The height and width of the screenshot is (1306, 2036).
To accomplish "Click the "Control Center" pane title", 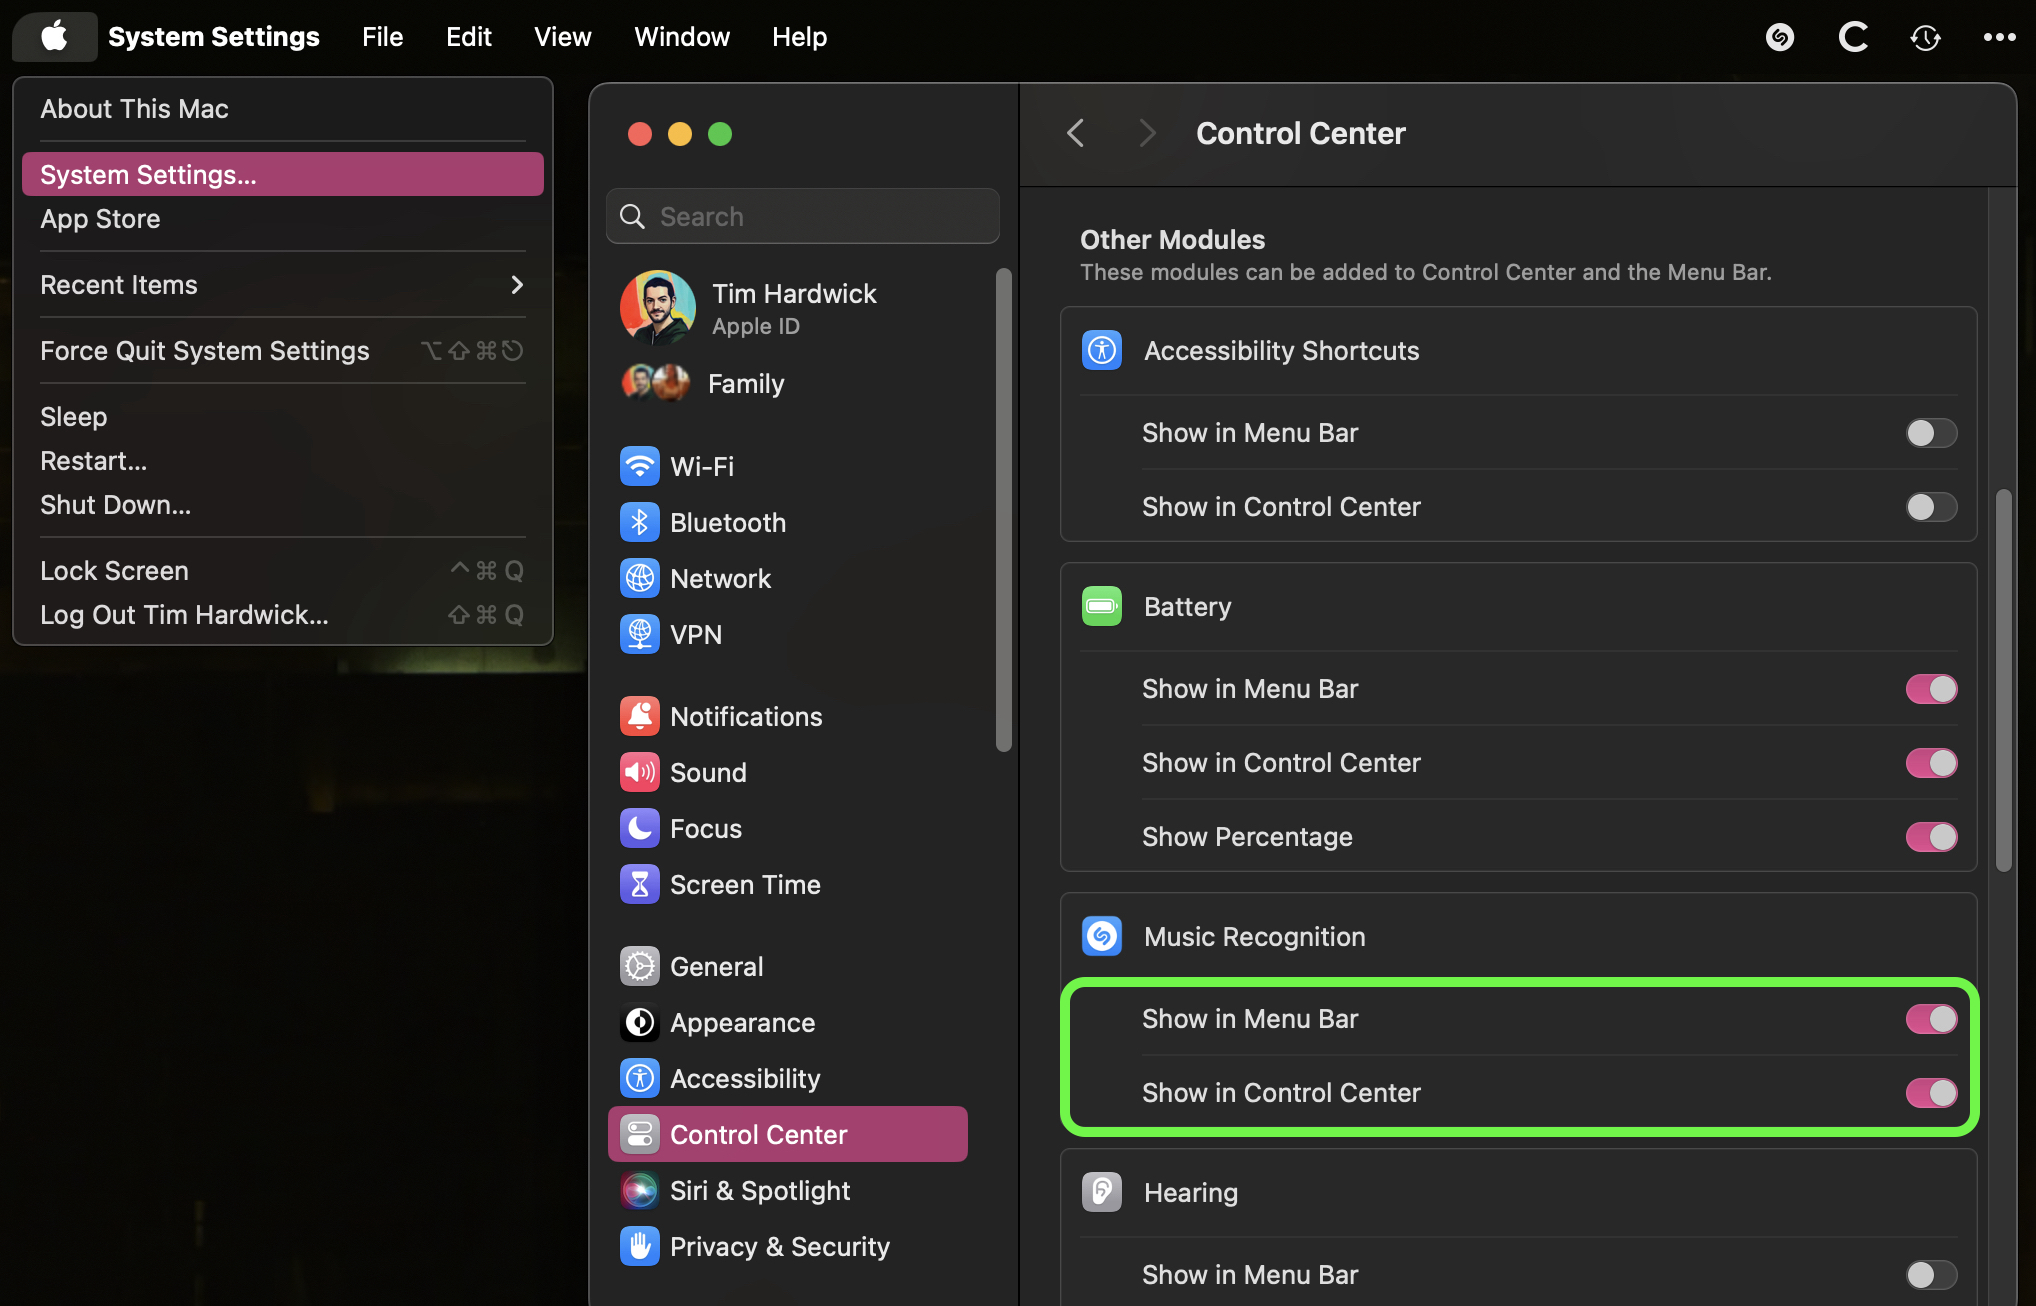I will click(1300, 133).
